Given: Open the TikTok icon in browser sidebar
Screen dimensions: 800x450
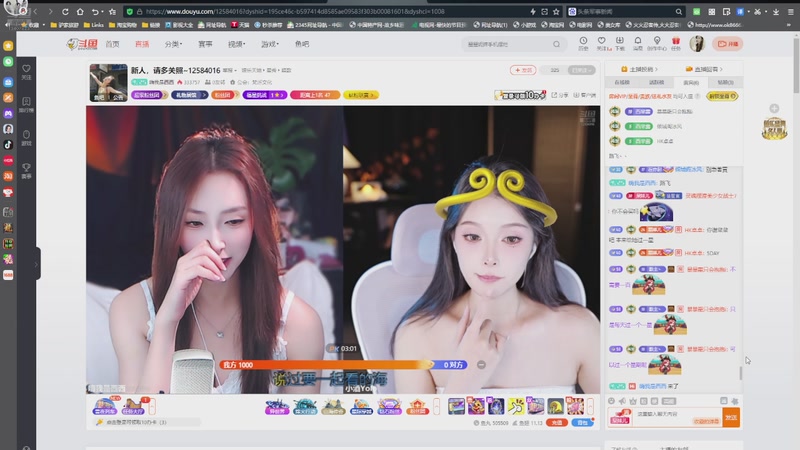Looking at the screenshot, I should tap(8, 144).
